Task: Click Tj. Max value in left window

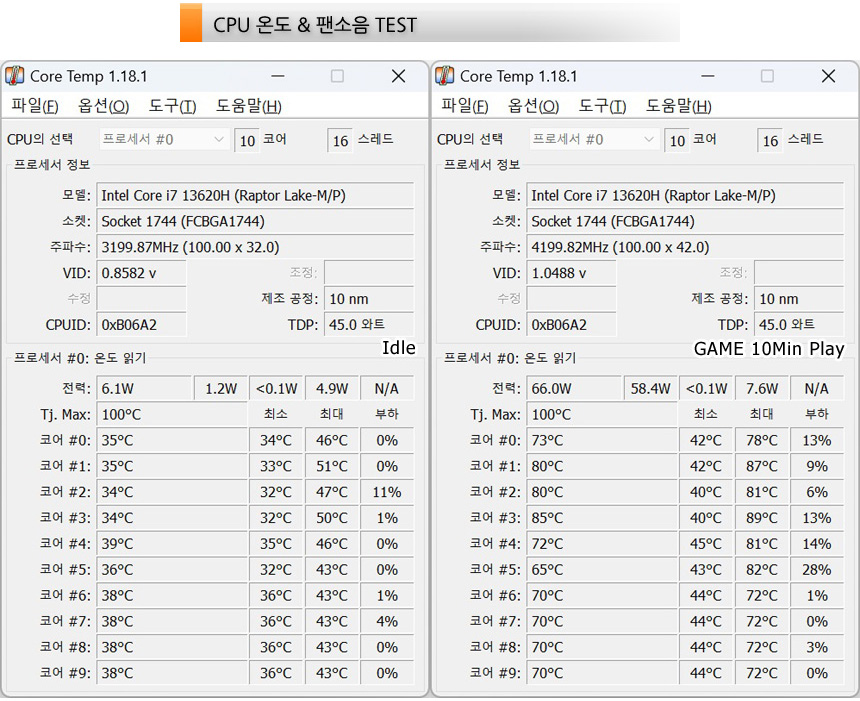Action: coord(170,414)
